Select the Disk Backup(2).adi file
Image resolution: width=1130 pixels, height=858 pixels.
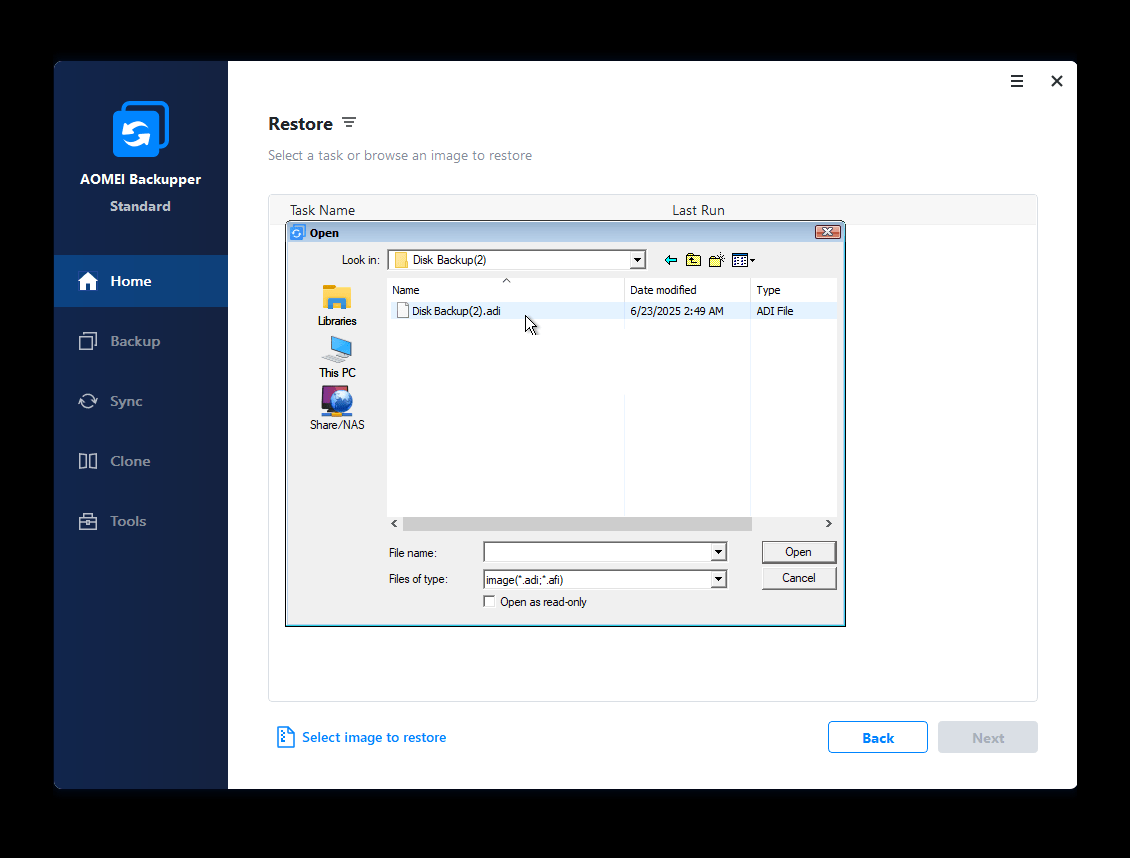455,310
